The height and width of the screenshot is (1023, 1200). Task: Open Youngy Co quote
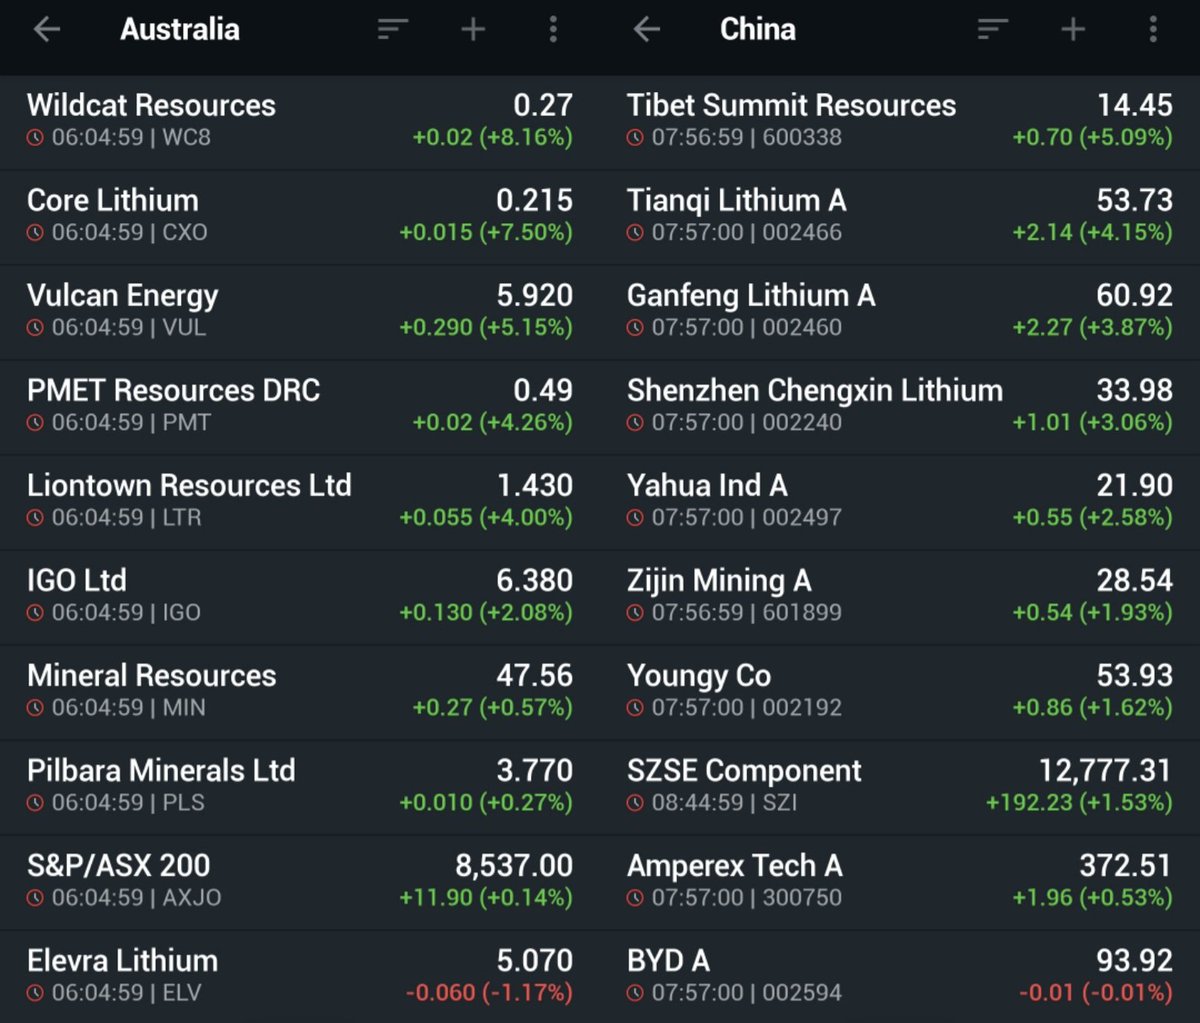pos(900,692)
